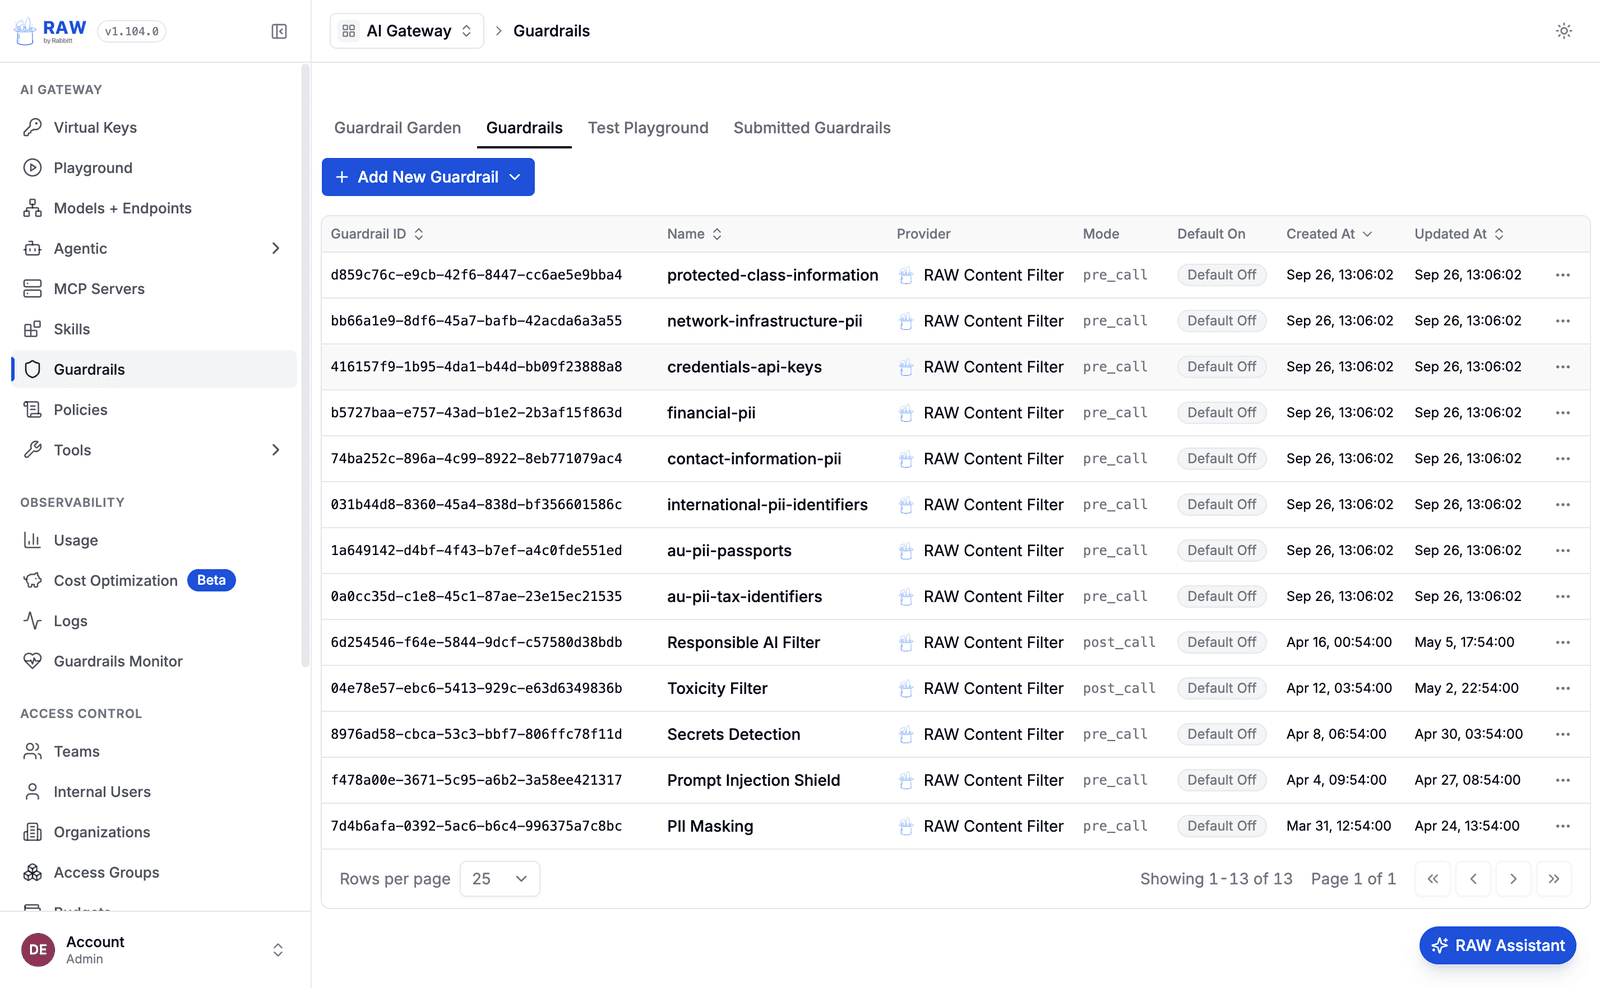Image resolution: width=1600 pixels, height=988 pixels.
Task: Open actions menu for Toxicity Filter row
Action: [1563, 688]
